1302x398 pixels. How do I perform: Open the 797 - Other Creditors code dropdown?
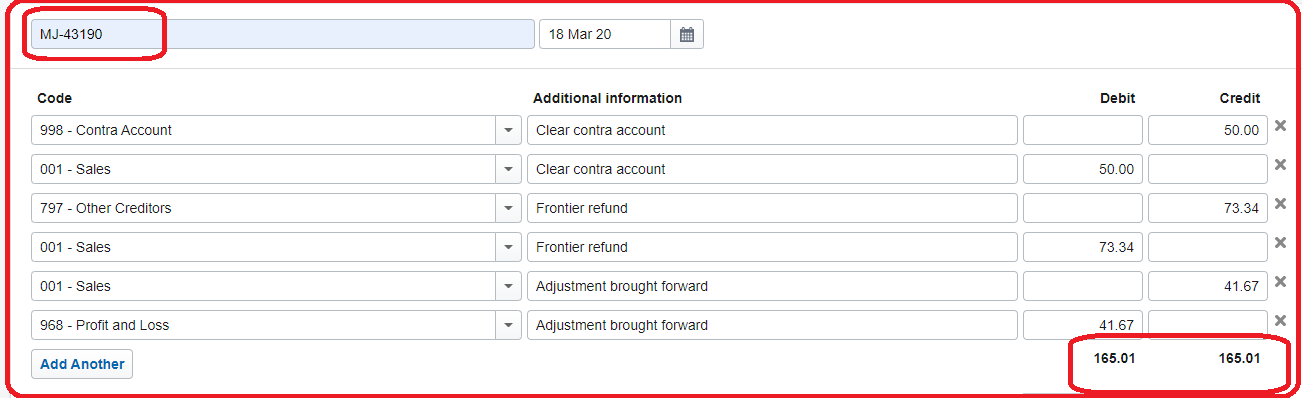[x=508, y=208]
